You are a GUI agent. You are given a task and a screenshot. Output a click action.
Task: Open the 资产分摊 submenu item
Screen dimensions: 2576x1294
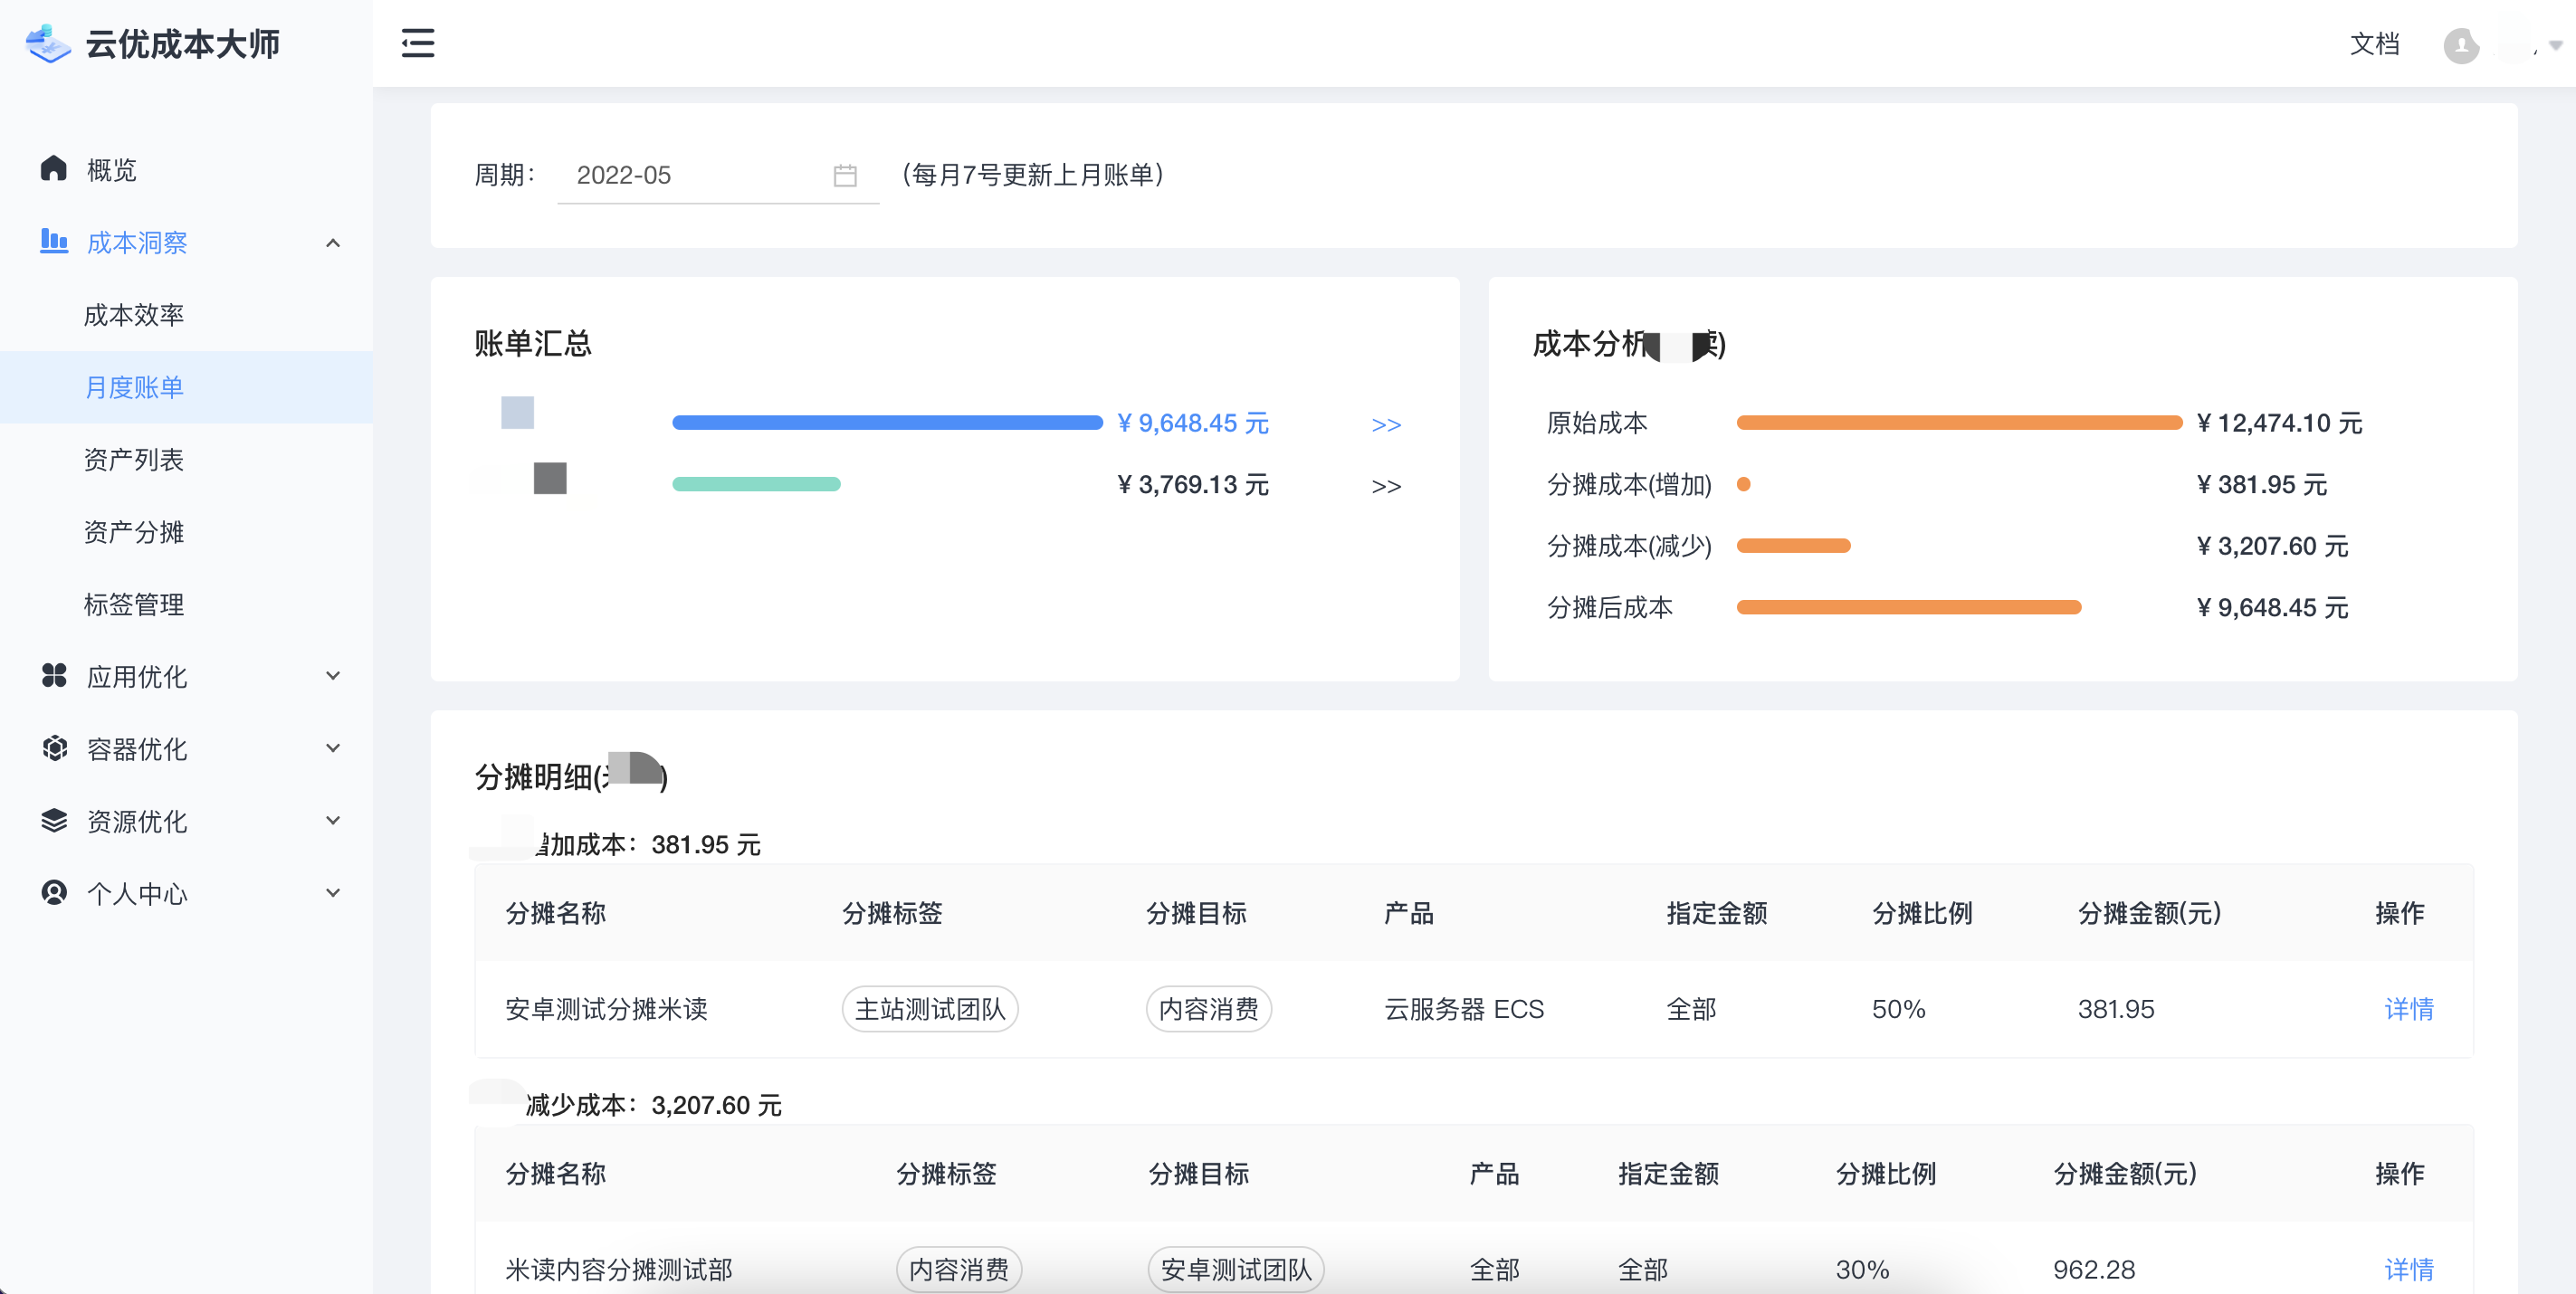pos(186,532)
